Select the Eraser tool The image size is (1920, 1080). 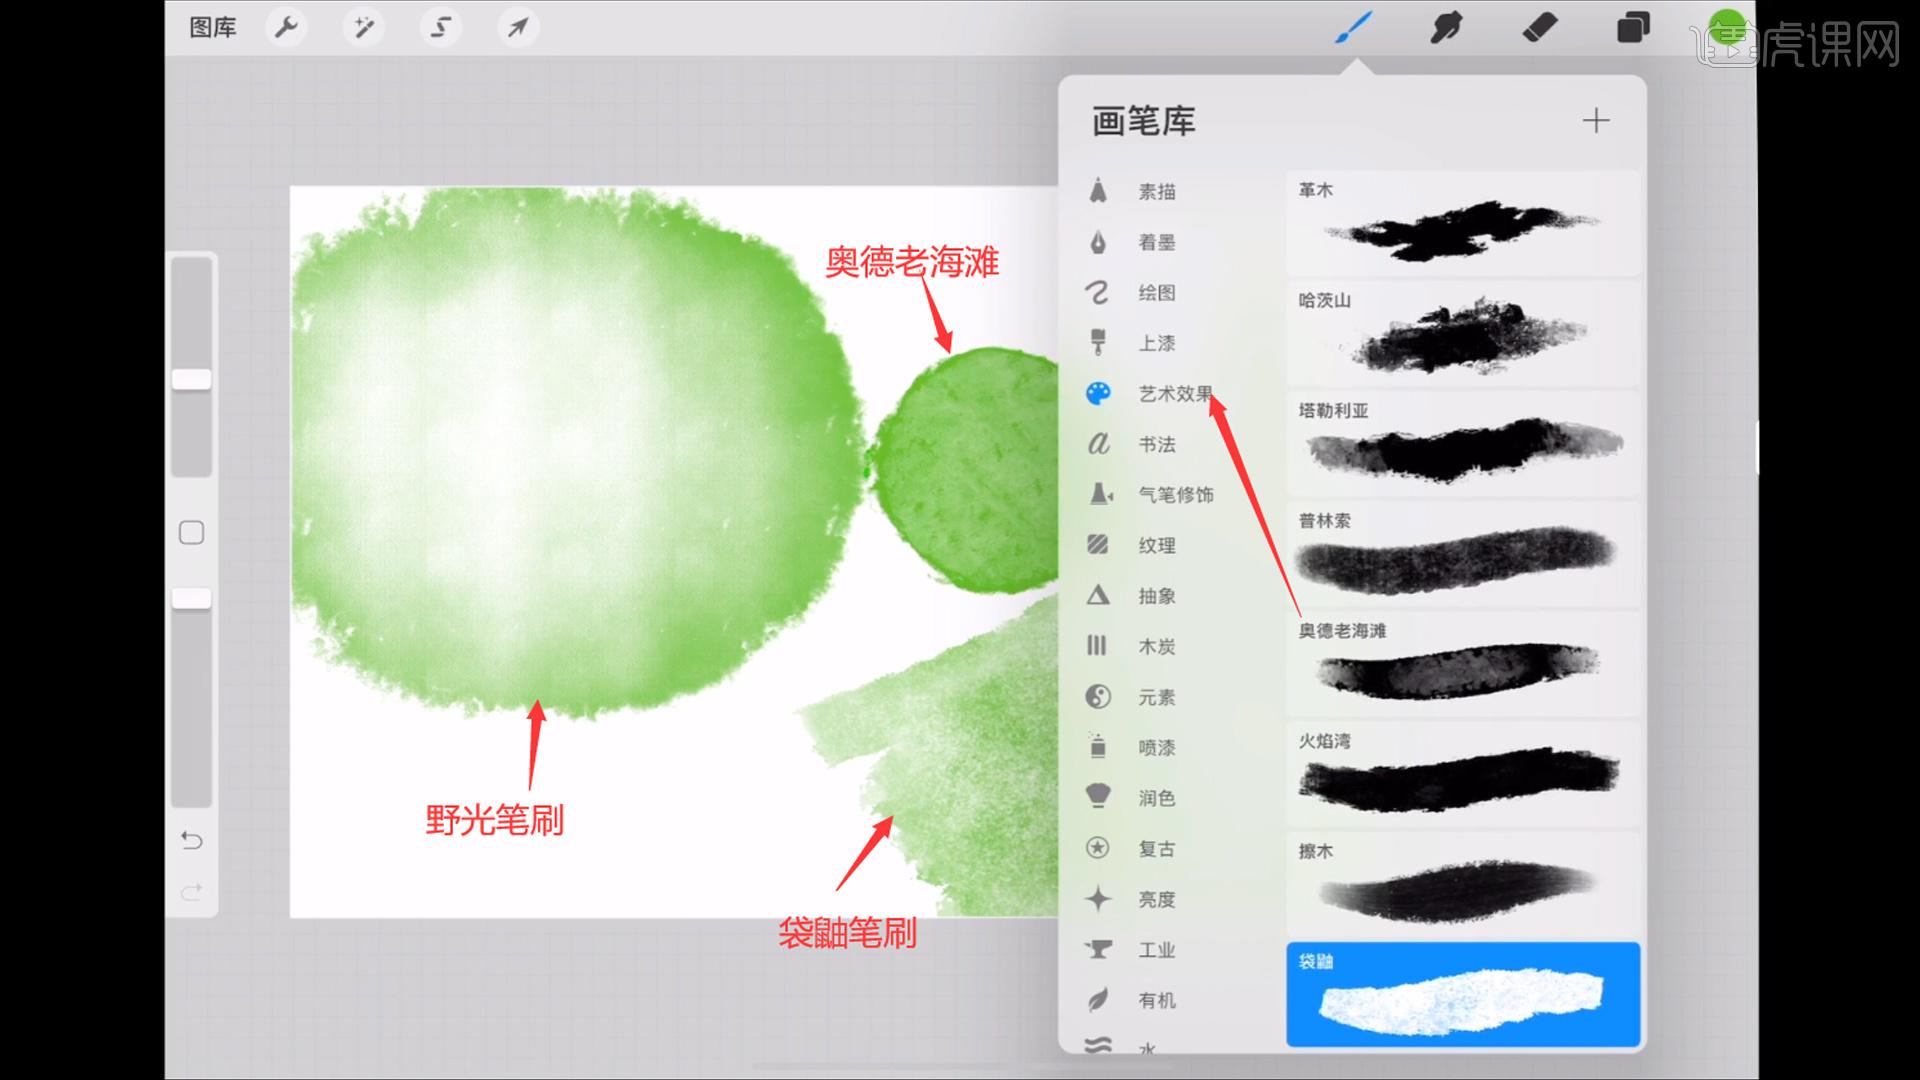(1540, 28)
